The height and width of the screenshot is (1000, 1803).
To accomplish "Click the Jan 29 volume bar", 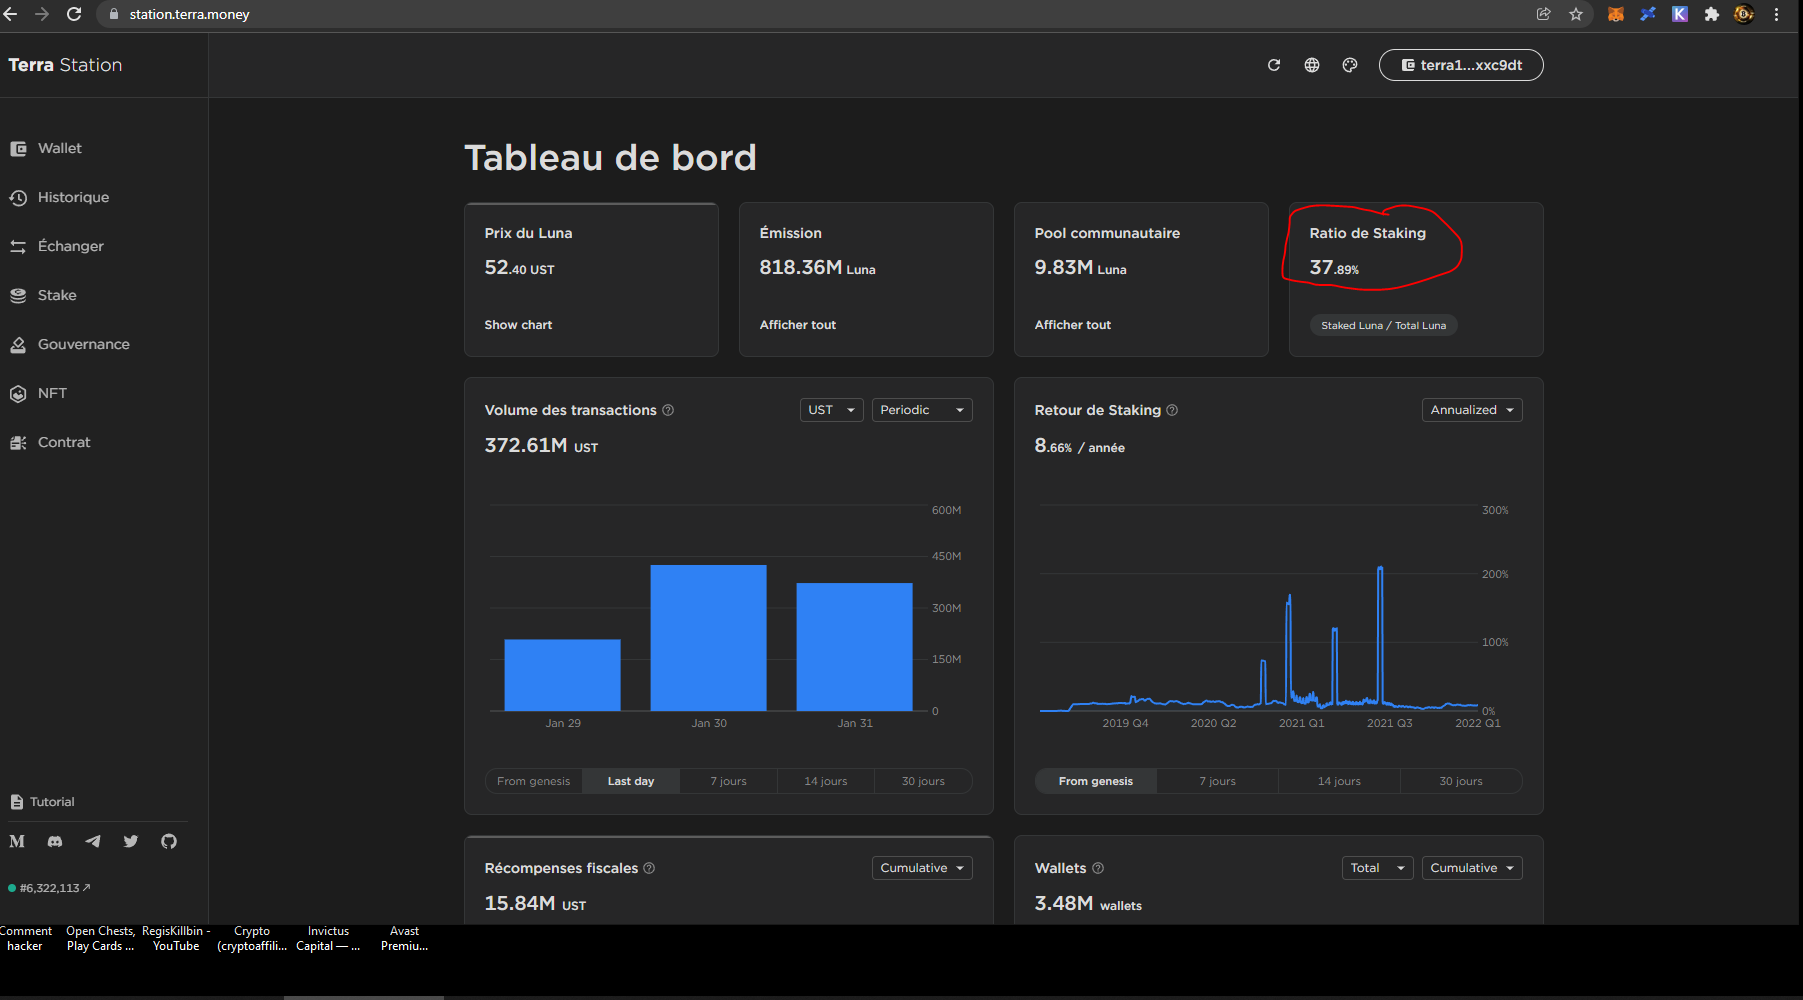I will [563, 675].
